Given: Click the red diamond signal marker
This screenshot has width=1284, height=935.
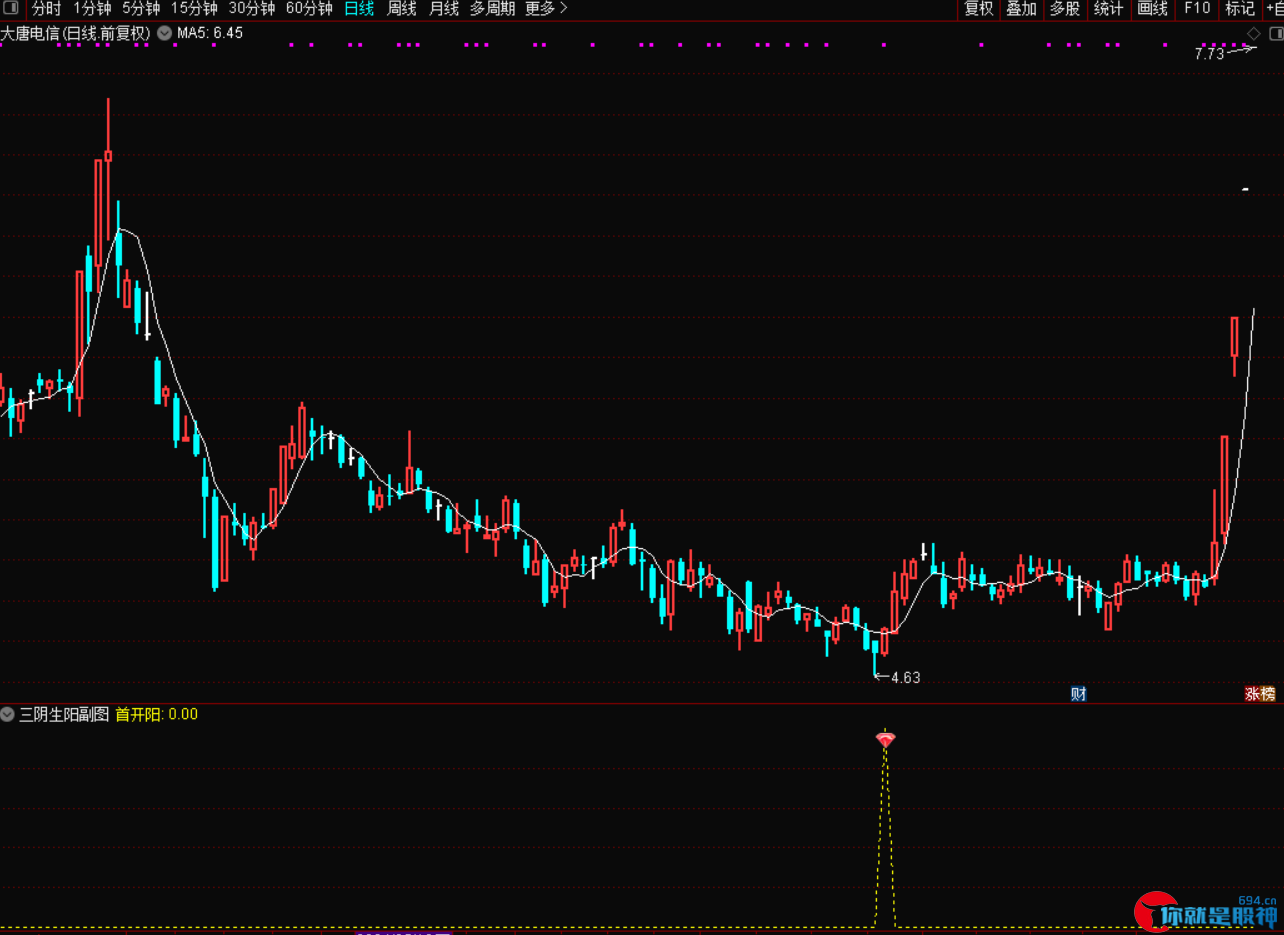Looking at the screenshot, I should (x=885, y=740).
